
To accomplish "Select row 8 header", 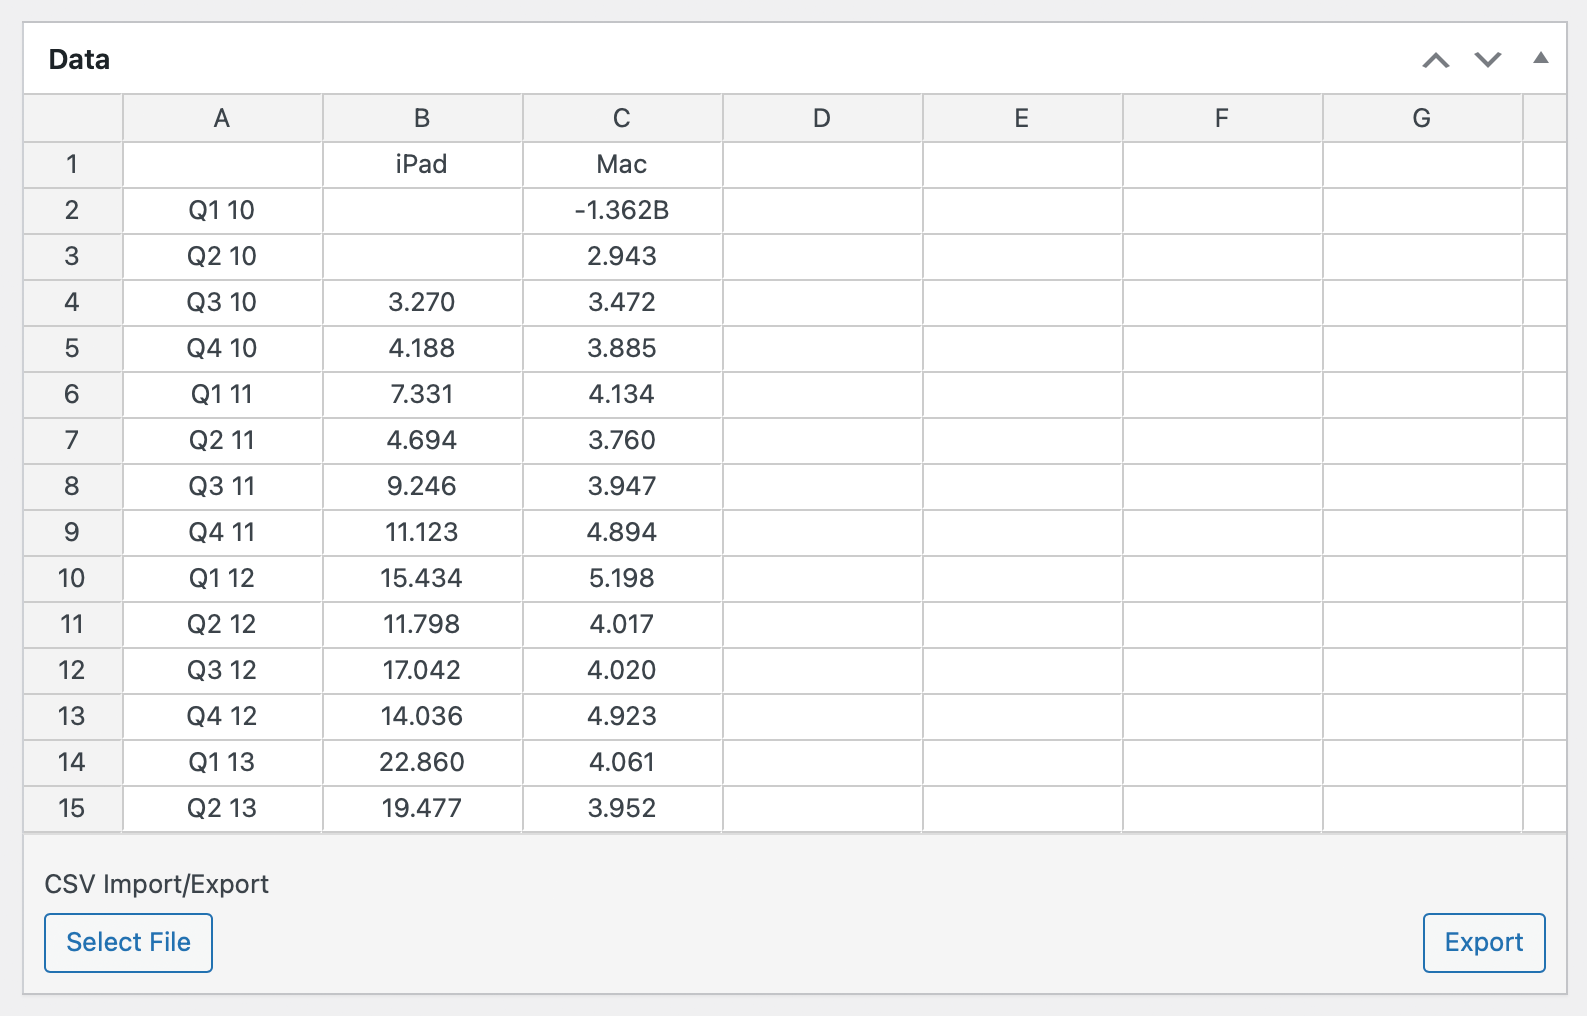I will tap(72, 486).
